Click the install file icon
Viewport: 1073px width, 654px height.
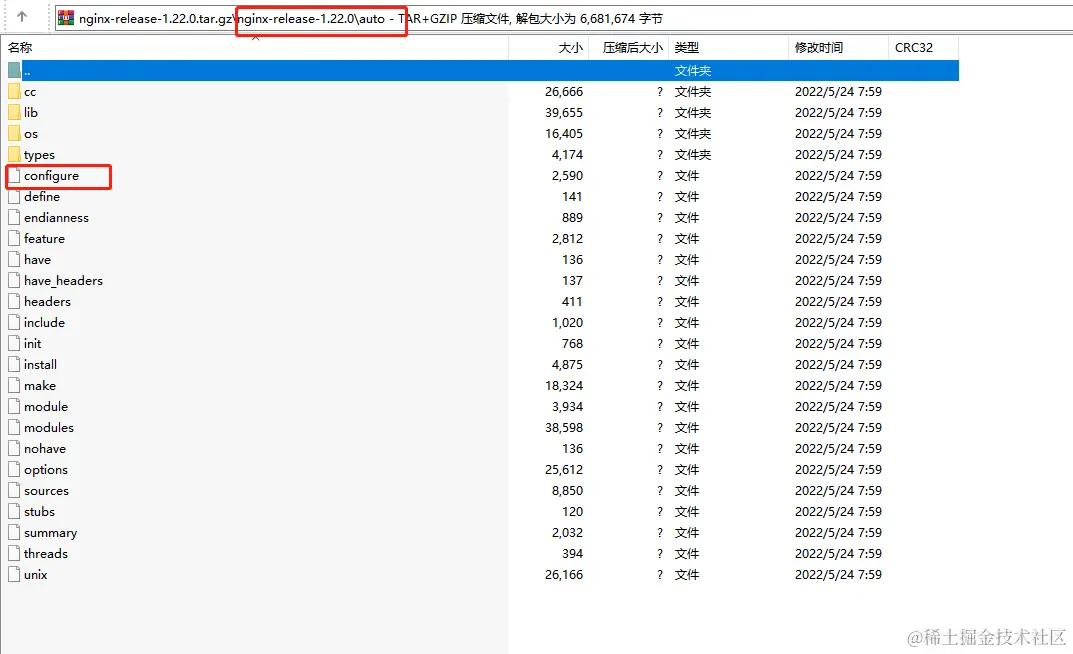coord(14,365)
